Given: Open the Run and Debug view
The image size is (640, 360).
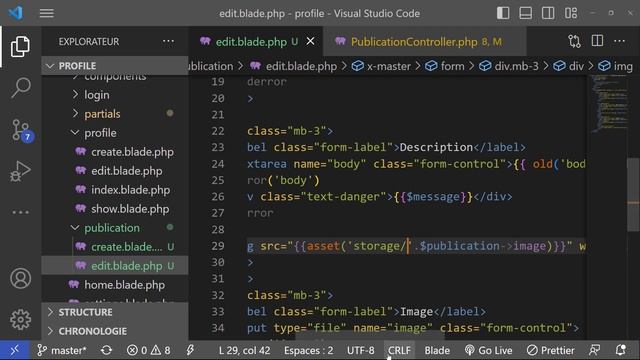Looking at the screenshot, I should [x=20, y=171].
